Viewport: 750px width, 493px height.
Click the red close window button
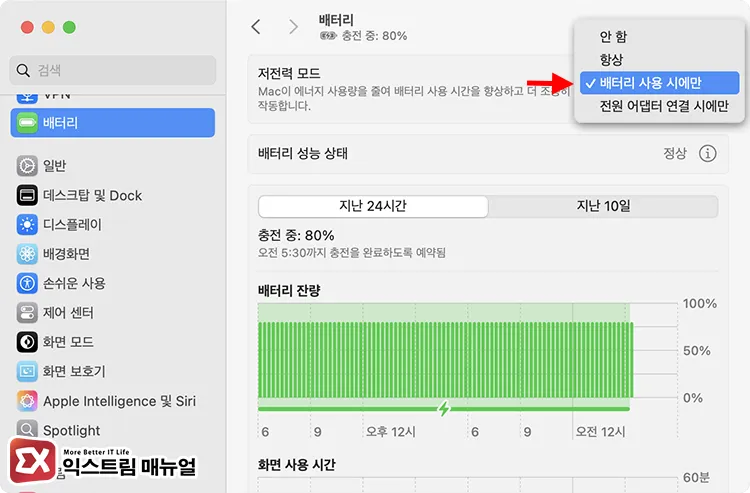click(x=27, y=27)
